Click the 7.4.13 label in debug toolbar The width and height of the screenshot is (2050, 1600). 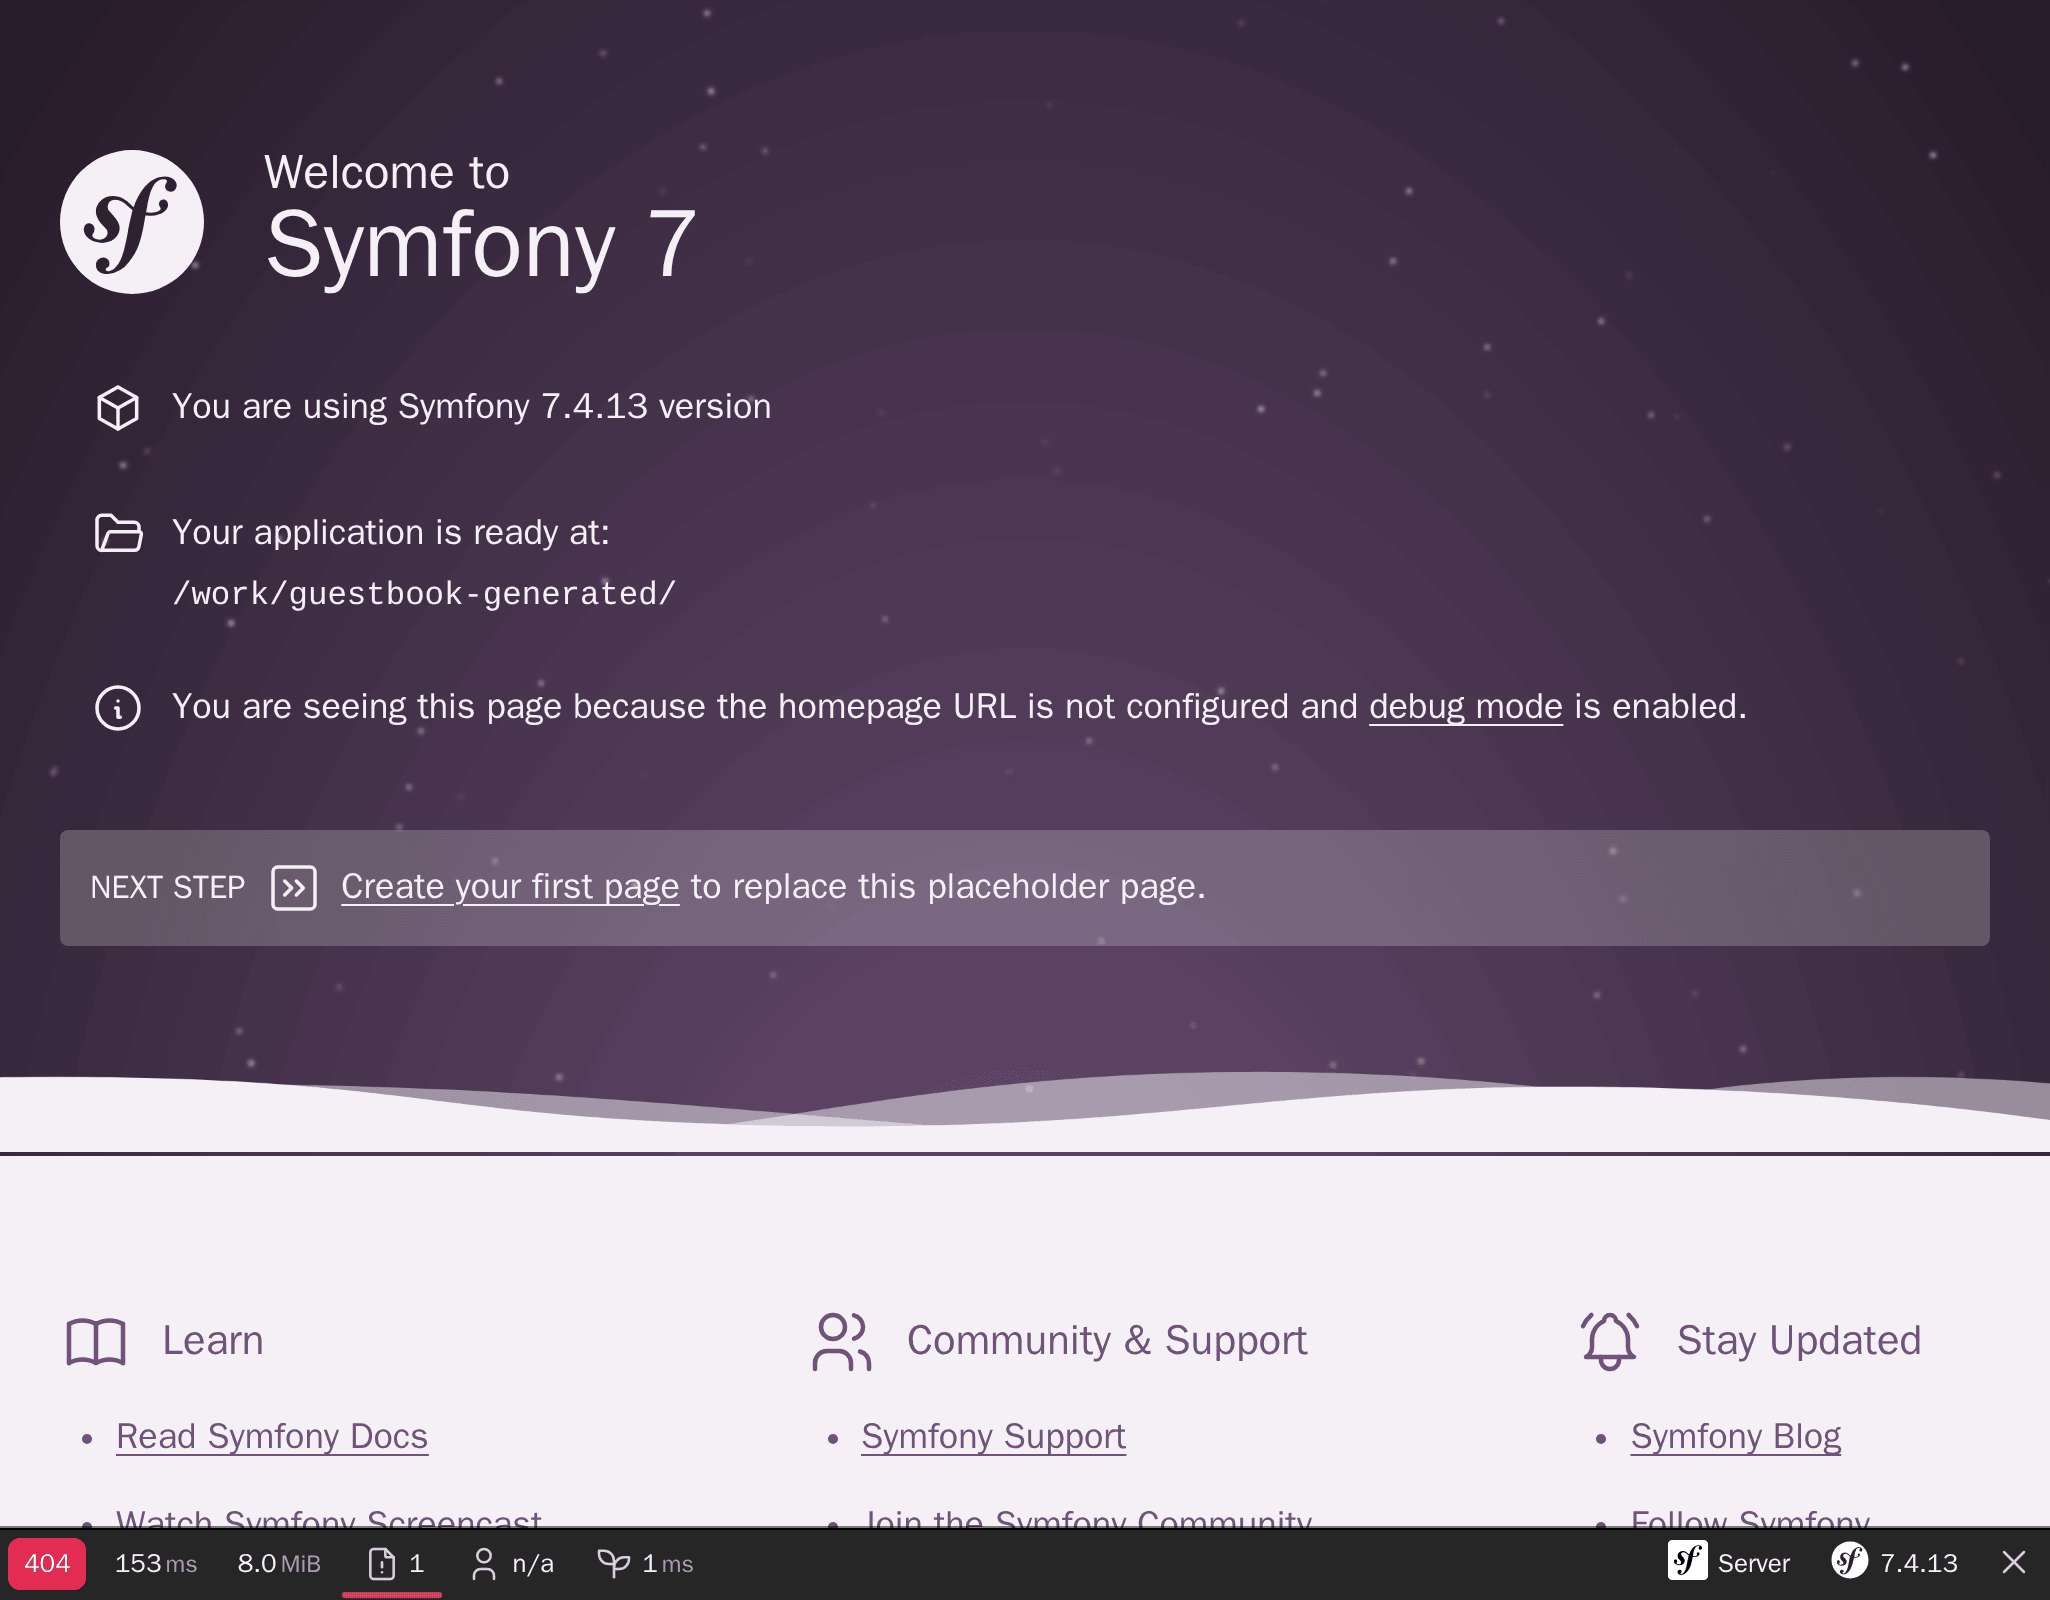pos(1919,1564)
